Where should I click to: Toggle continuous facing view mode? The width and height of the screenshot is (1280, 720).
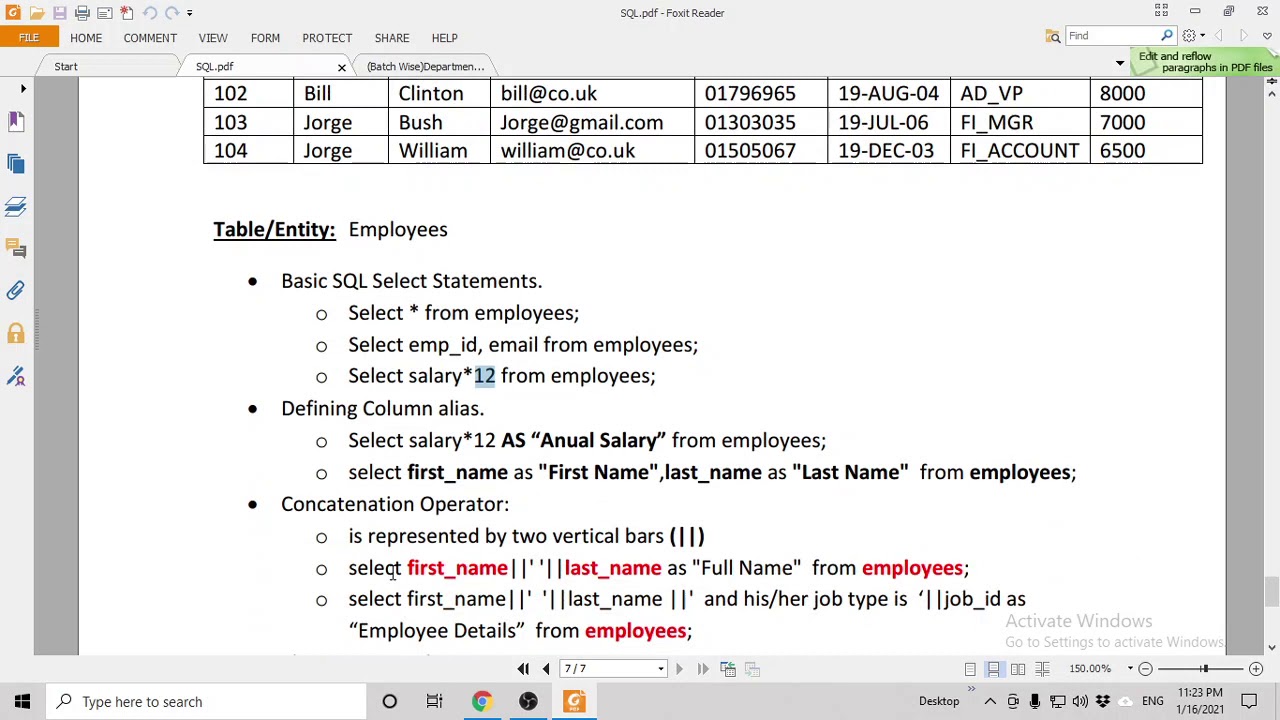click(x=1042, y=669)
